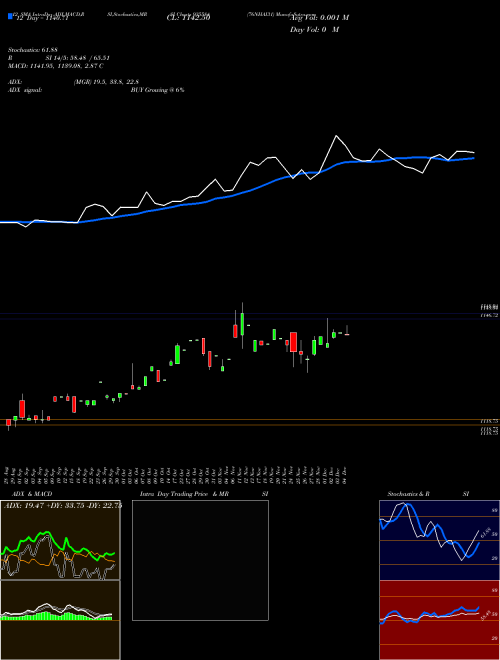500x660 pixels.
Task: Click the 'Stochastics: 61.88' reading
Action: coord(32,50)
